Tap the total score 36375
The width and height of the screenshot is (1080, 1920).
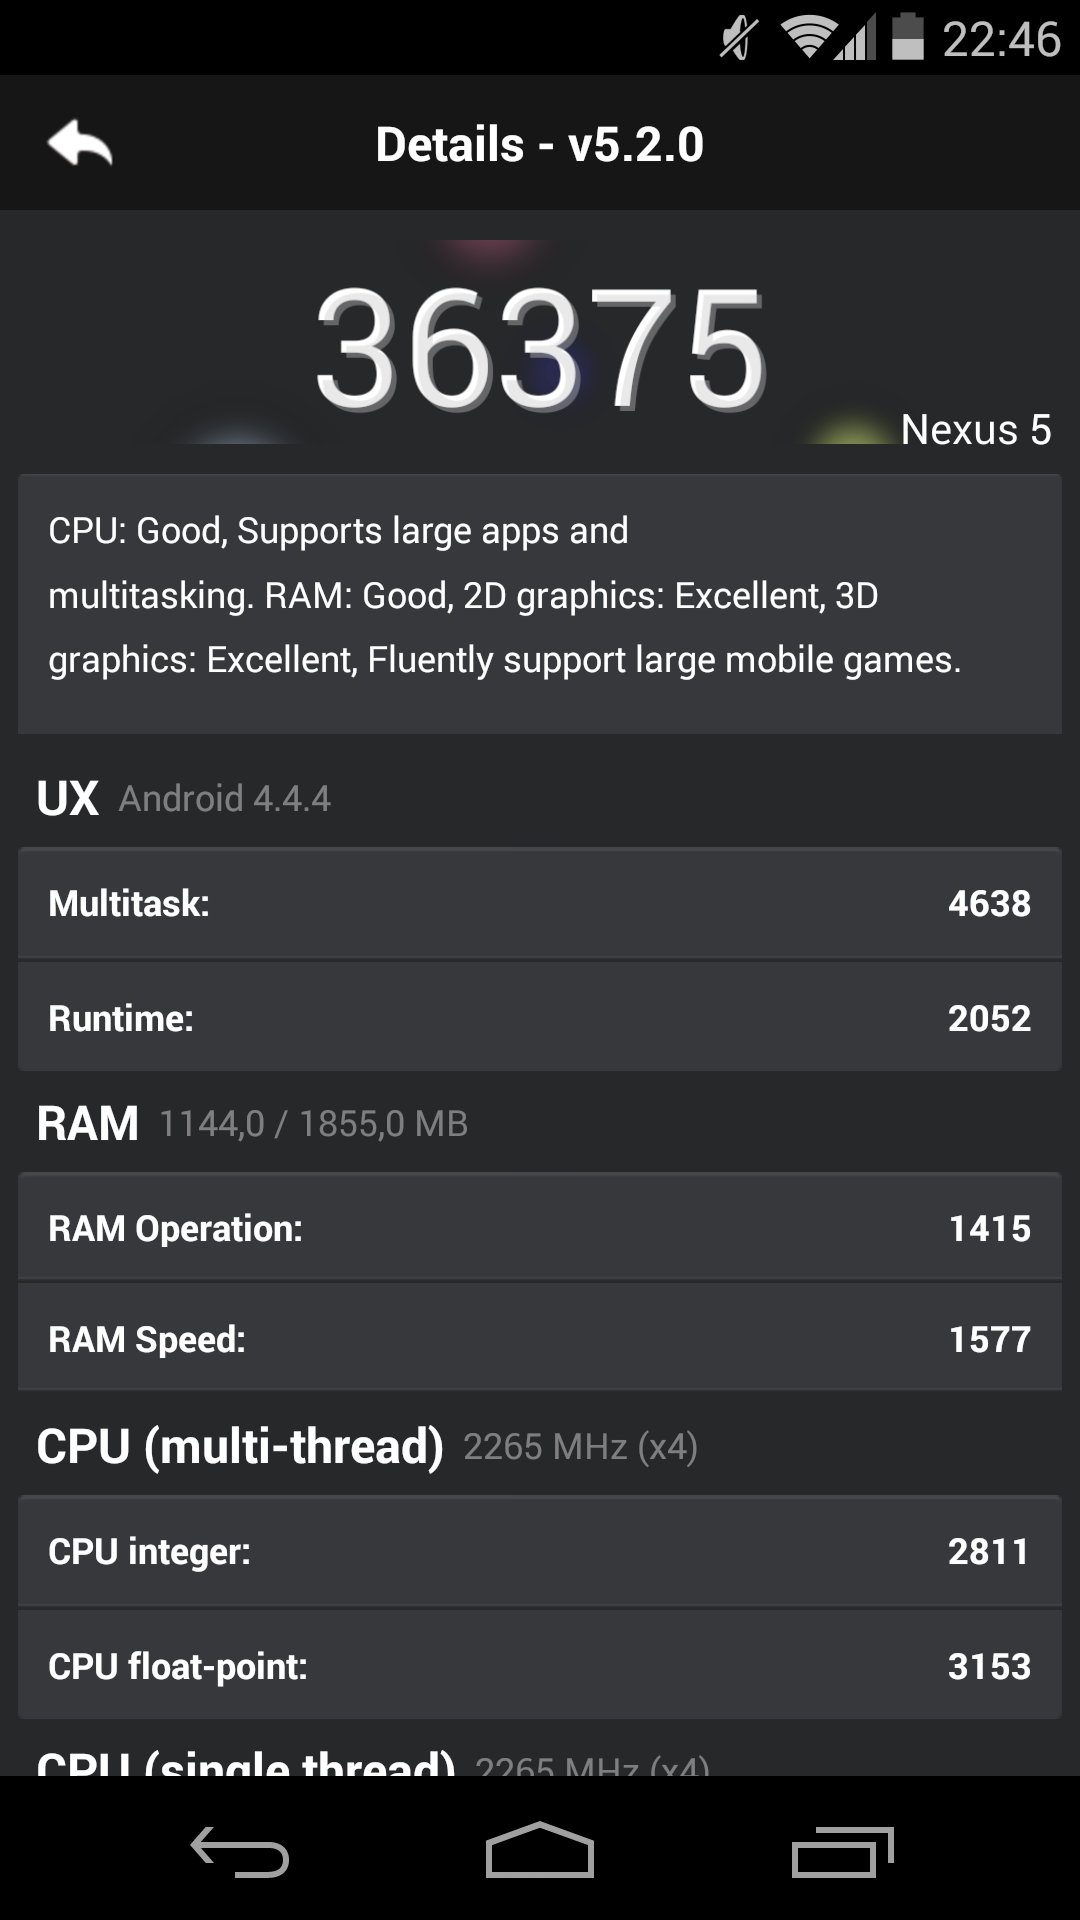(x=540, y=348)
